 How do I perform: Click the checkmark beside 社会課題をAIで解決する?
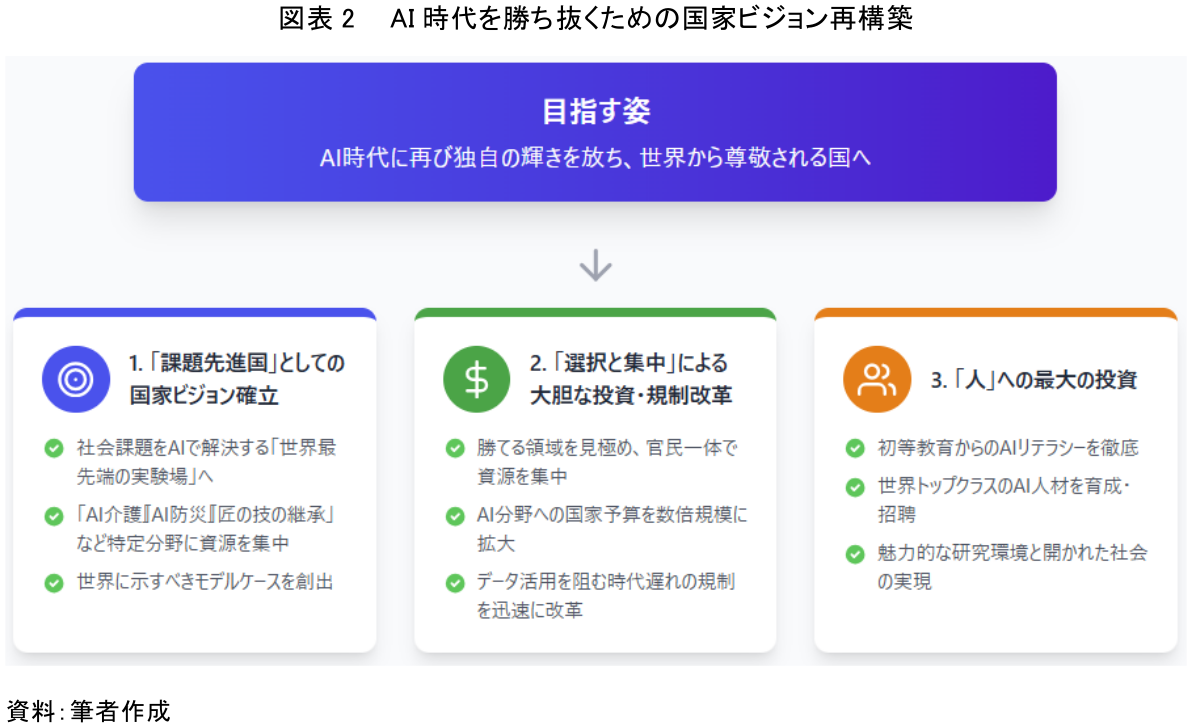coord(54,448)
